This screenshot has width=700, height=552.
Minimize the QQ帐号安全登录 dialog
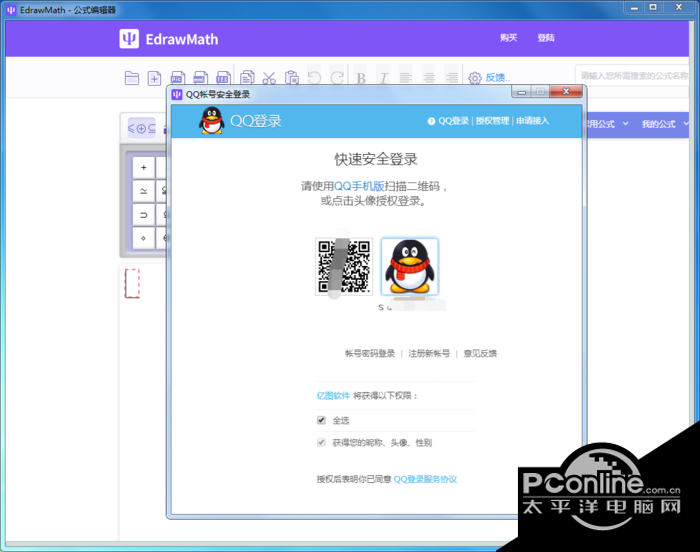point(521,92)
